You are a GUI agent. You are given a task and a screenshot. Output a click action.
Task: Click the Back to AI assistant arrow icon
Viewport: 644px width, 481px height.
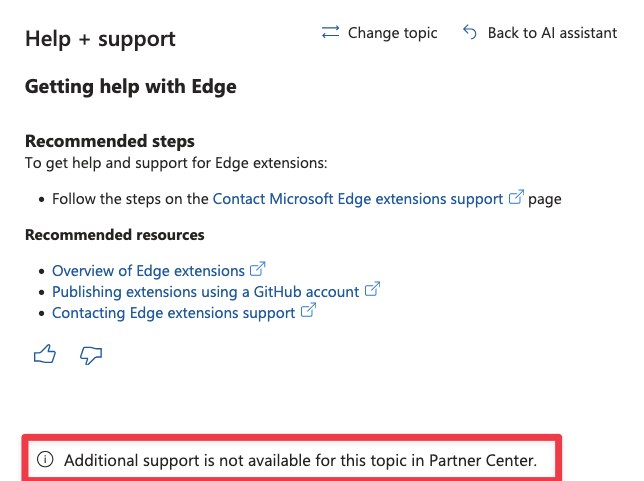coord(469,32)
